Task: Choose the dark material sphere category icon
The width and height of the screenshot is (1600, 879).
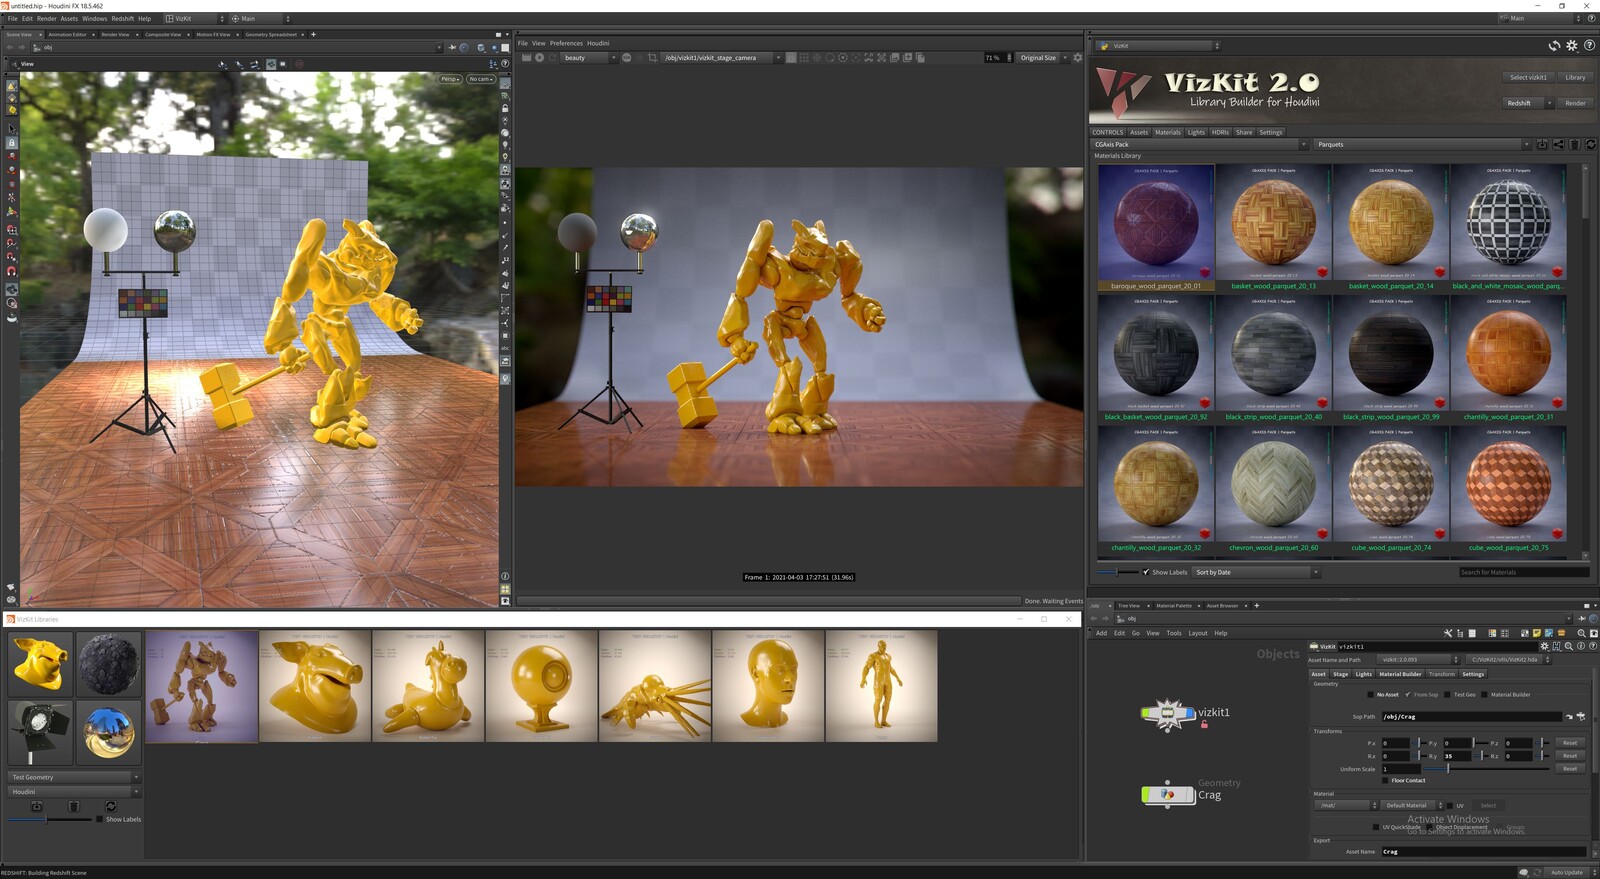Action: pos(109,664)
